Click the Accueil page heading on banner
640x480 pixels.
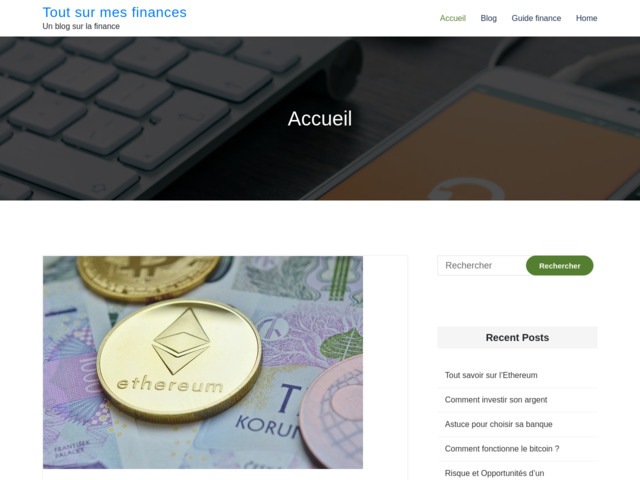click(320, 119)
